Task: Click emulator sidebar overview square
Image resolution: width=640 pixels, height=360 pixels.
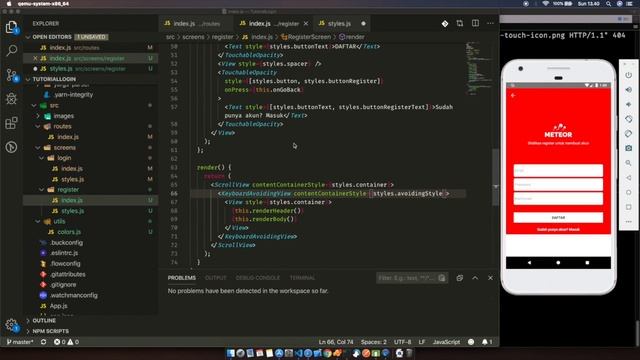Action: point(629,207)
